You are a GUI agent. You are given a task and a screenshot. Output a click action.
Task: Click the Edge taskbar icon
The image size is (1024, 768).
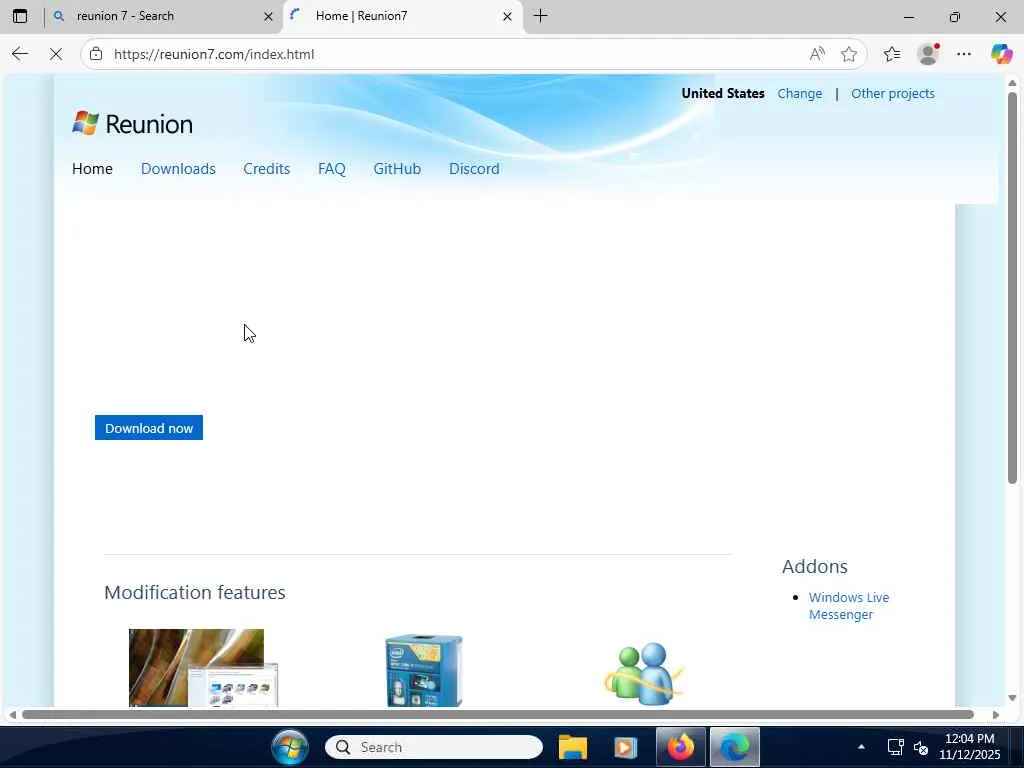tap(734, 747)
